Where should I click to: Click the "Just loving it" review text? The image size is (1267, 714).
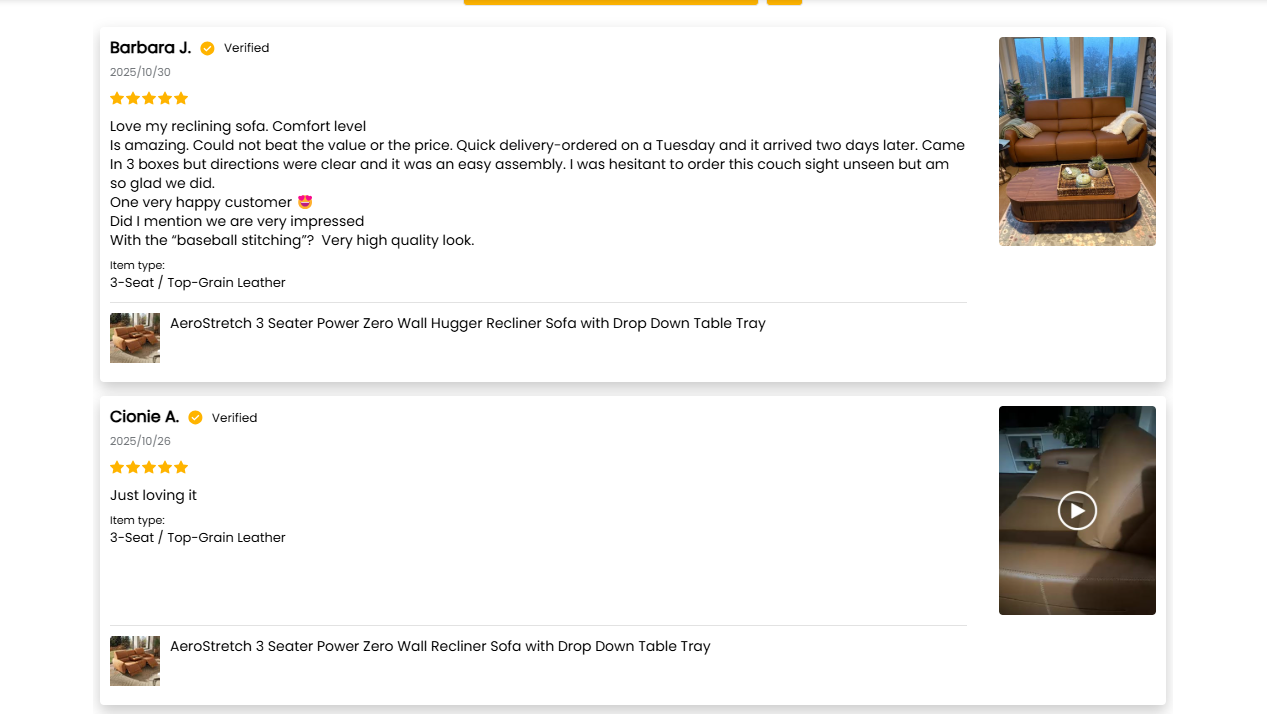153,495
